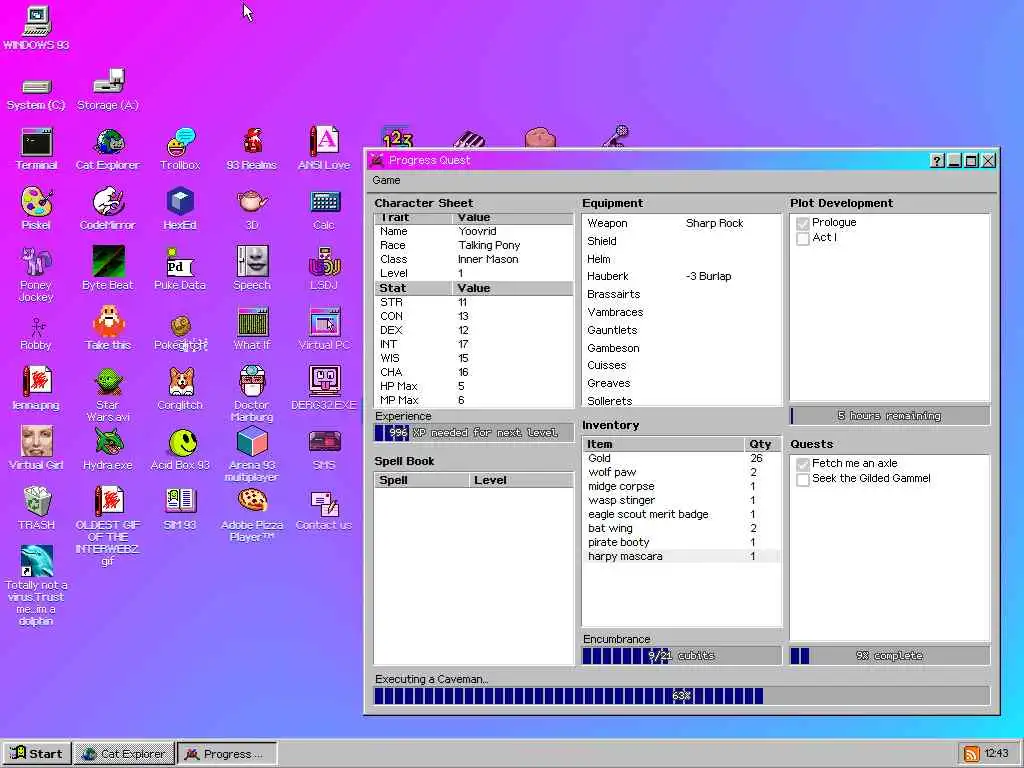Open the What If icon
1024x768 pixels.
click(x=252, y=328)
